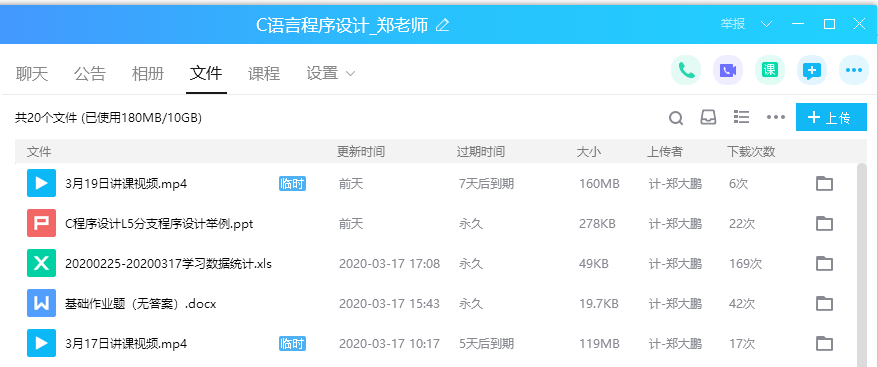Open folder for 3月19日讲课视频.mp4
This screenshot has height=367, width=878.
tap(824, 183)
